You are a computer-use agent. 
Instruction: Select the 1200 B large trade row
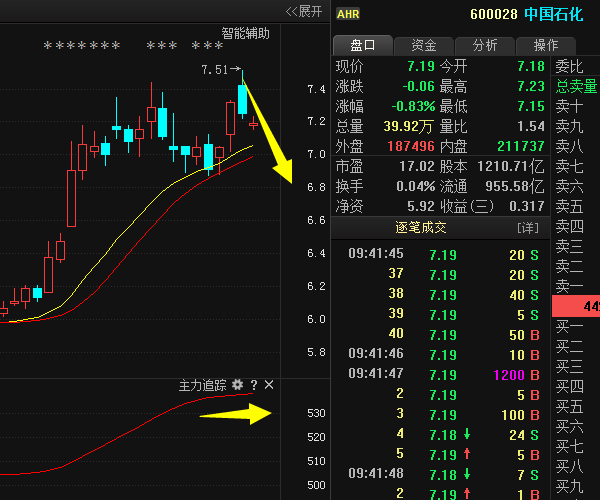[x=443, y=375]
